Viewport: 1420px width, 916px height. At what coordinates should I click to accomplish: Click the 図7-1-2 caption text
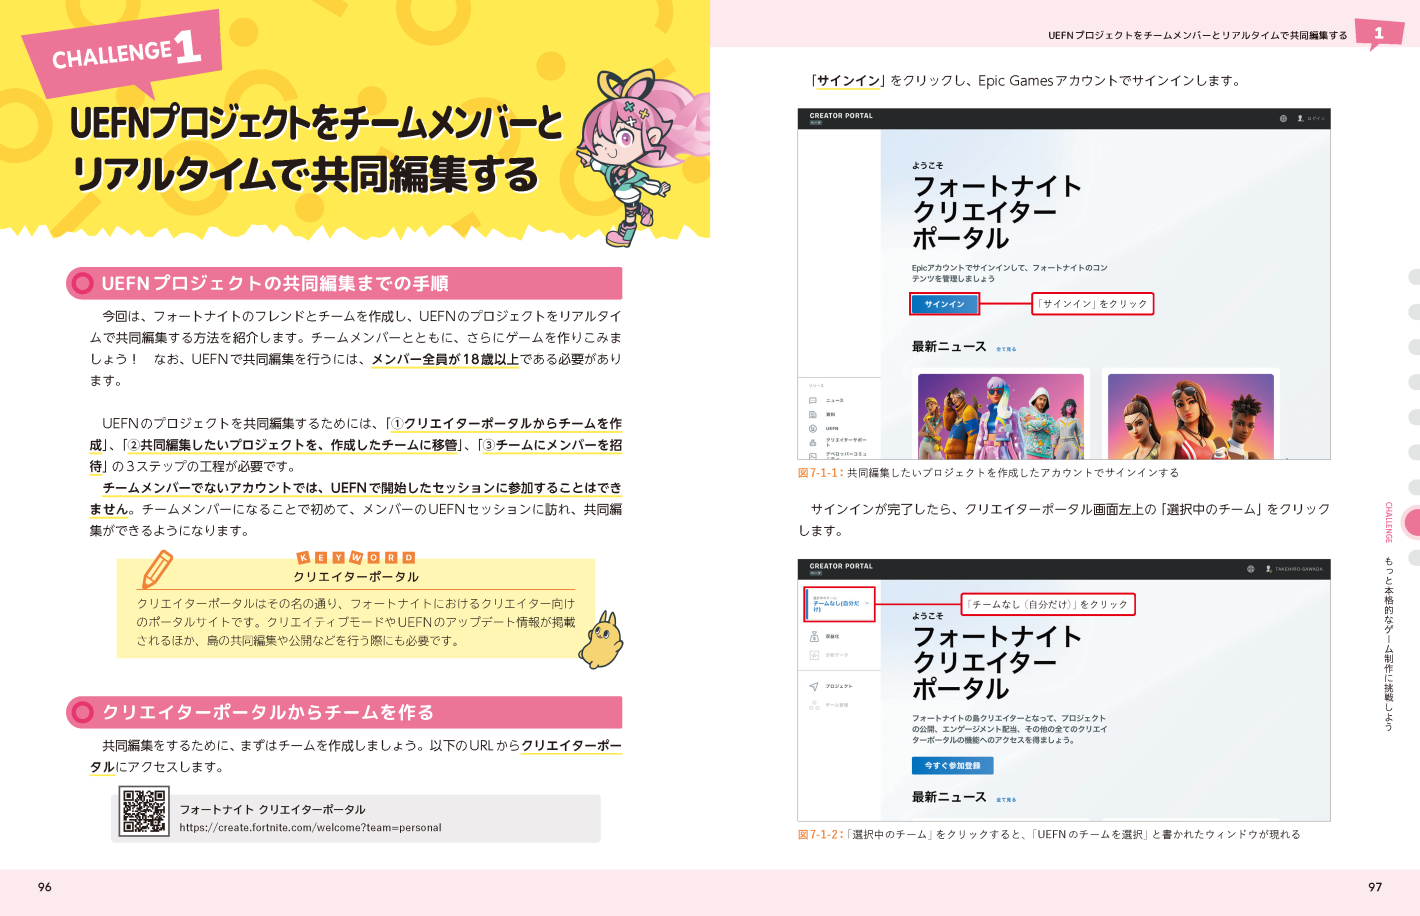click(1049, 834)
